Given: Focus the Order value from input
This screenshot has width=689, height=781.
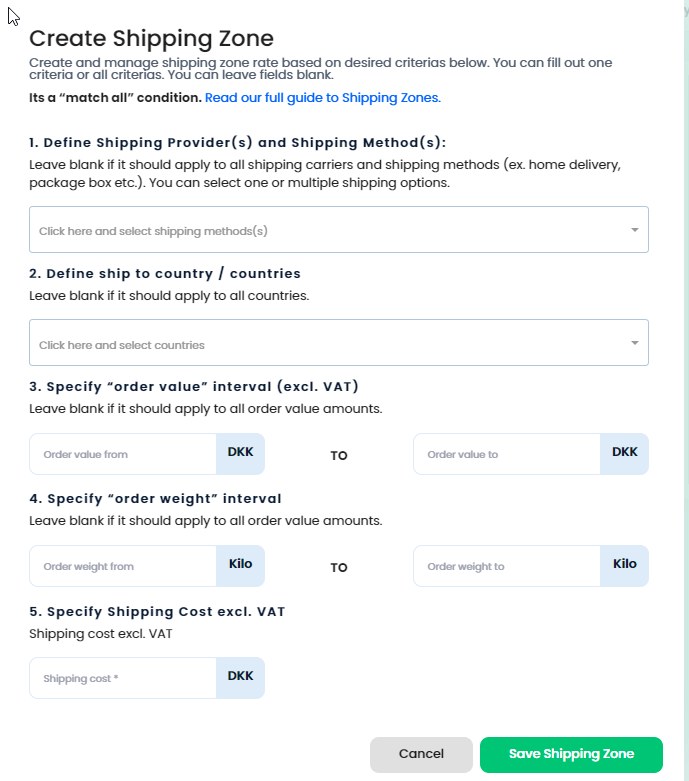Looking at the screenshot, I should point(123,454).
